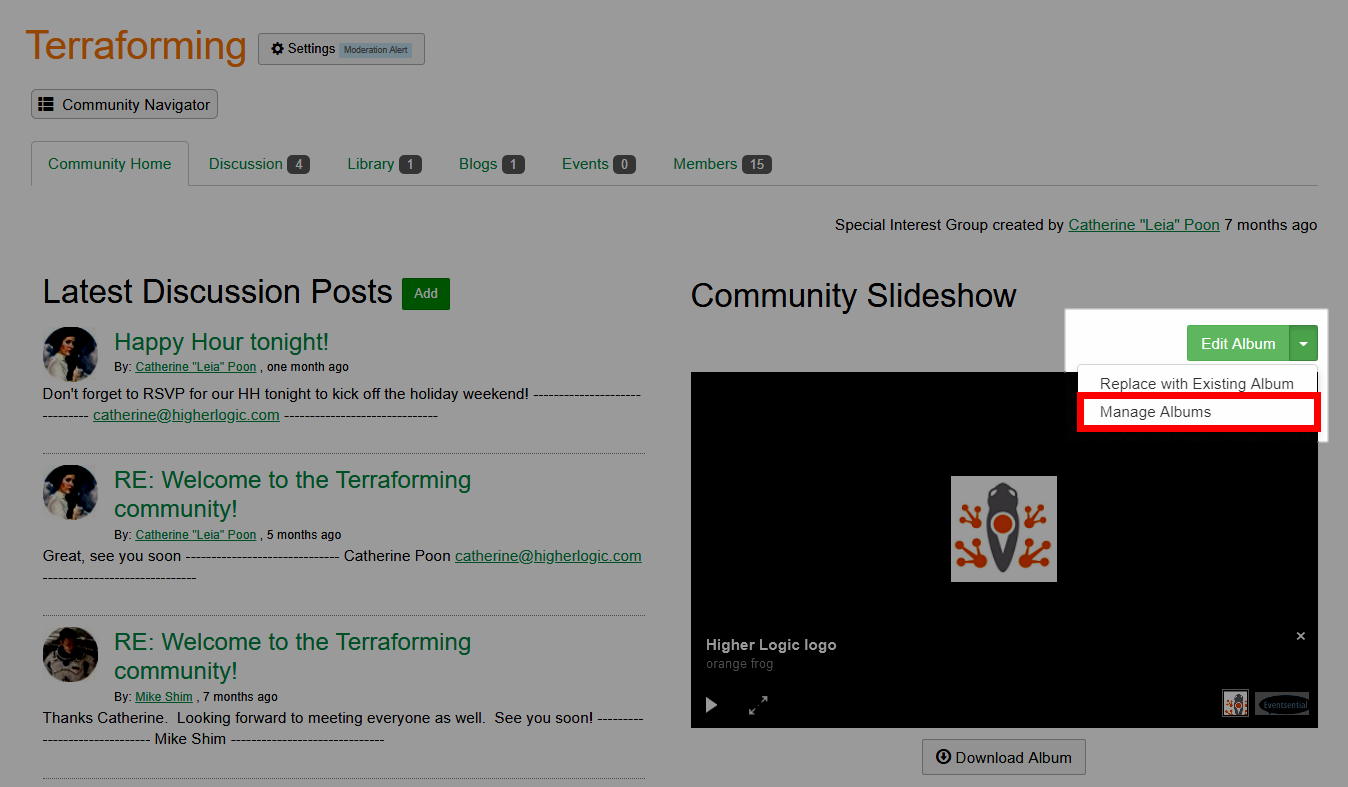The width and height of the screenshot is (1348, 787).
Task: Choose Manage Albums from dropdown
Action: [x=1155, y=412]
